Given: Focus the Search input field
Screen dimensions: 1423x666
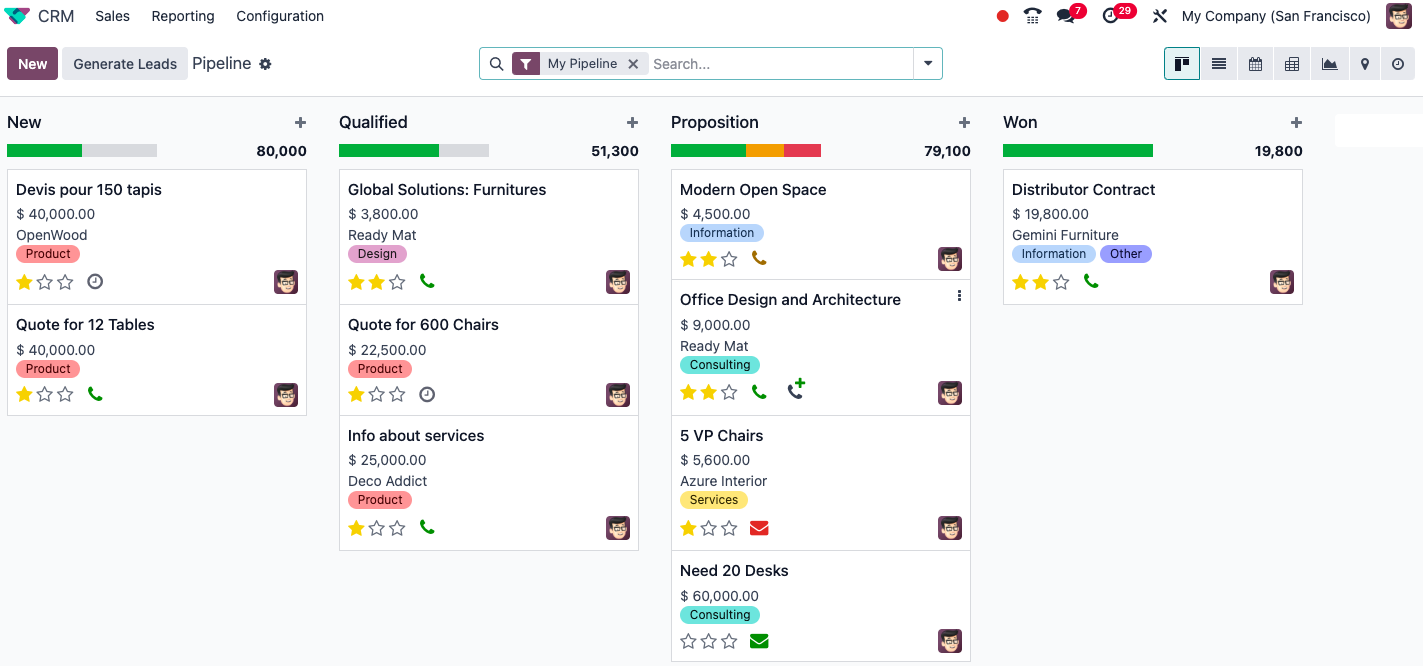Looking at the screenshot, I should [x=780, y=64].
